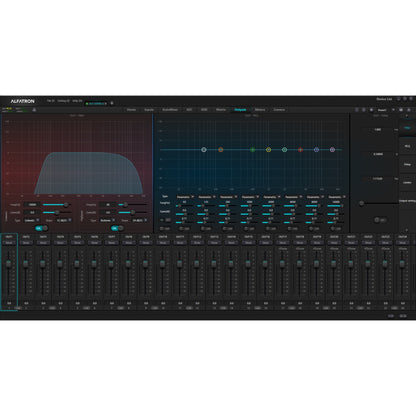Screen dimensions: 416x416
Task: Select the teal PEQ node
Action: 284,150
